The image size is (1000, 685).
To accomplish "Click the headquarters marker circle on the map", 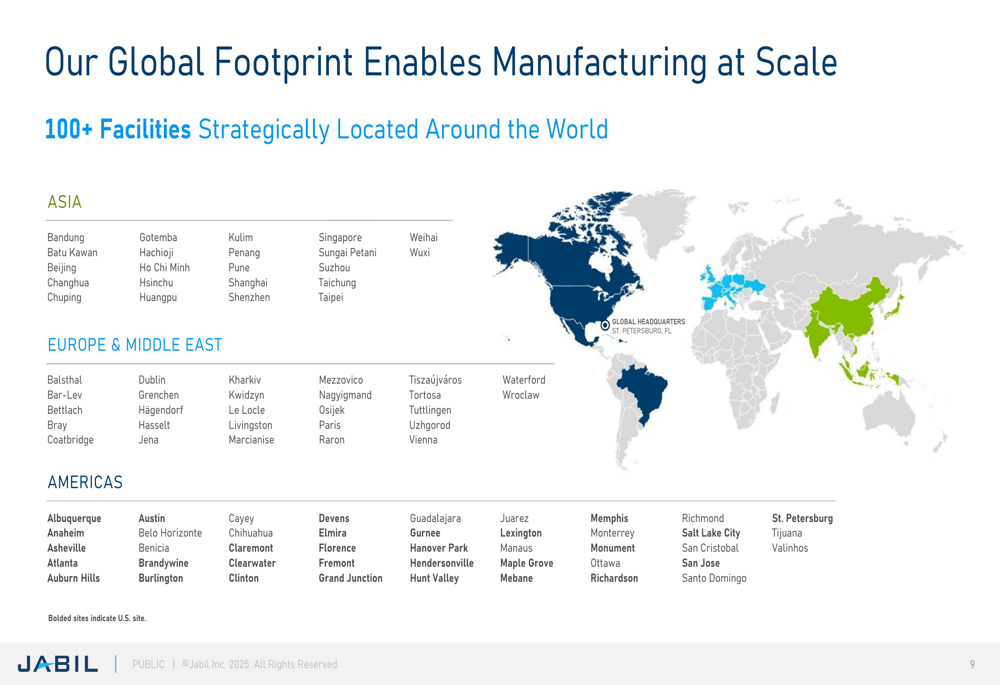I will pyautogui.click(x=605, y=325).
